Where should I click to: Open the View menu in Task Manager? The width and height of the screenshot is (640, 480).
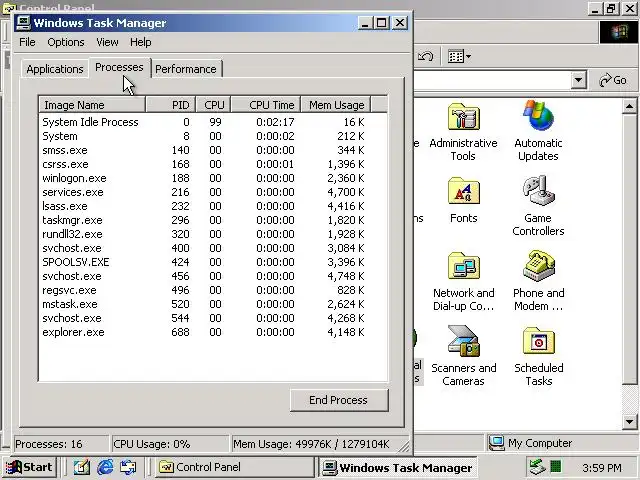(x=107, y=42)
